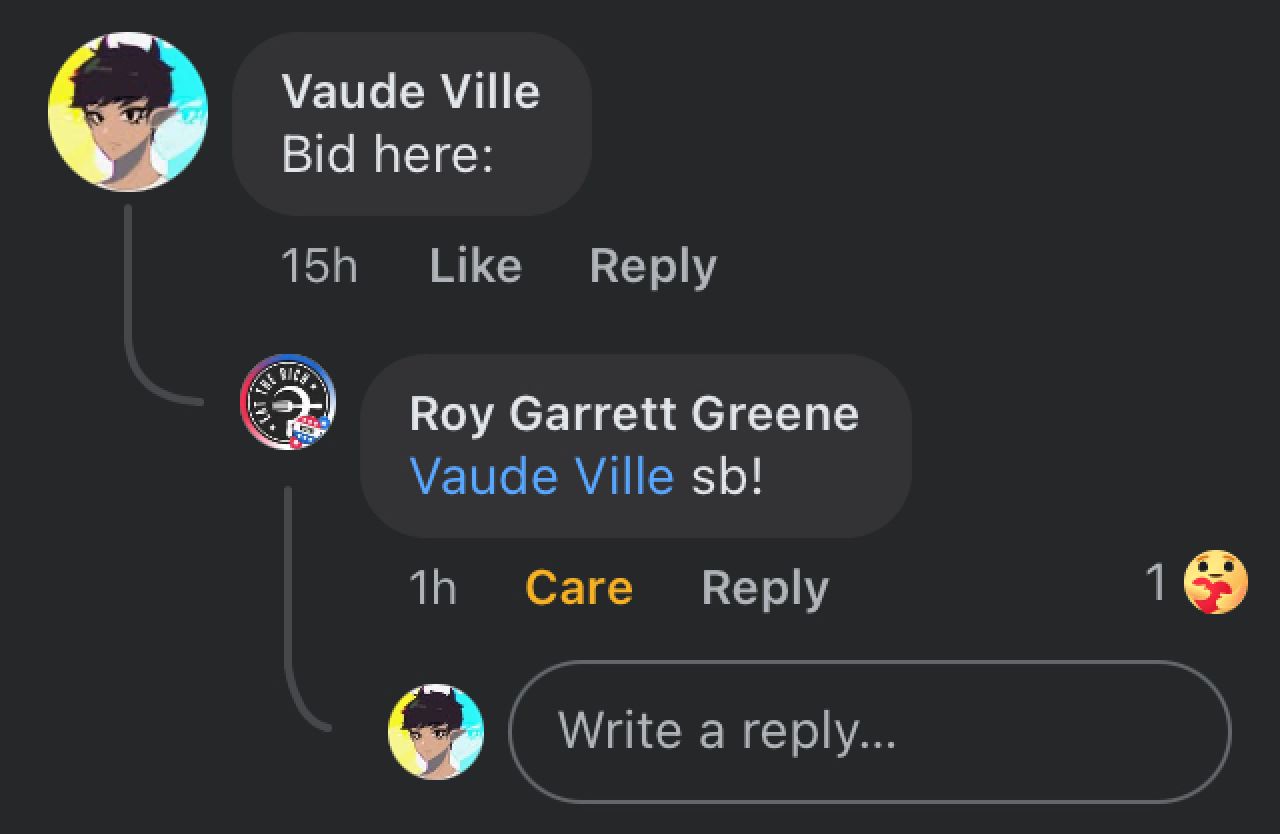Focus the "Write a reply..." field
The height and width of the screenshot is (834, 1280).
click(870, 732)
